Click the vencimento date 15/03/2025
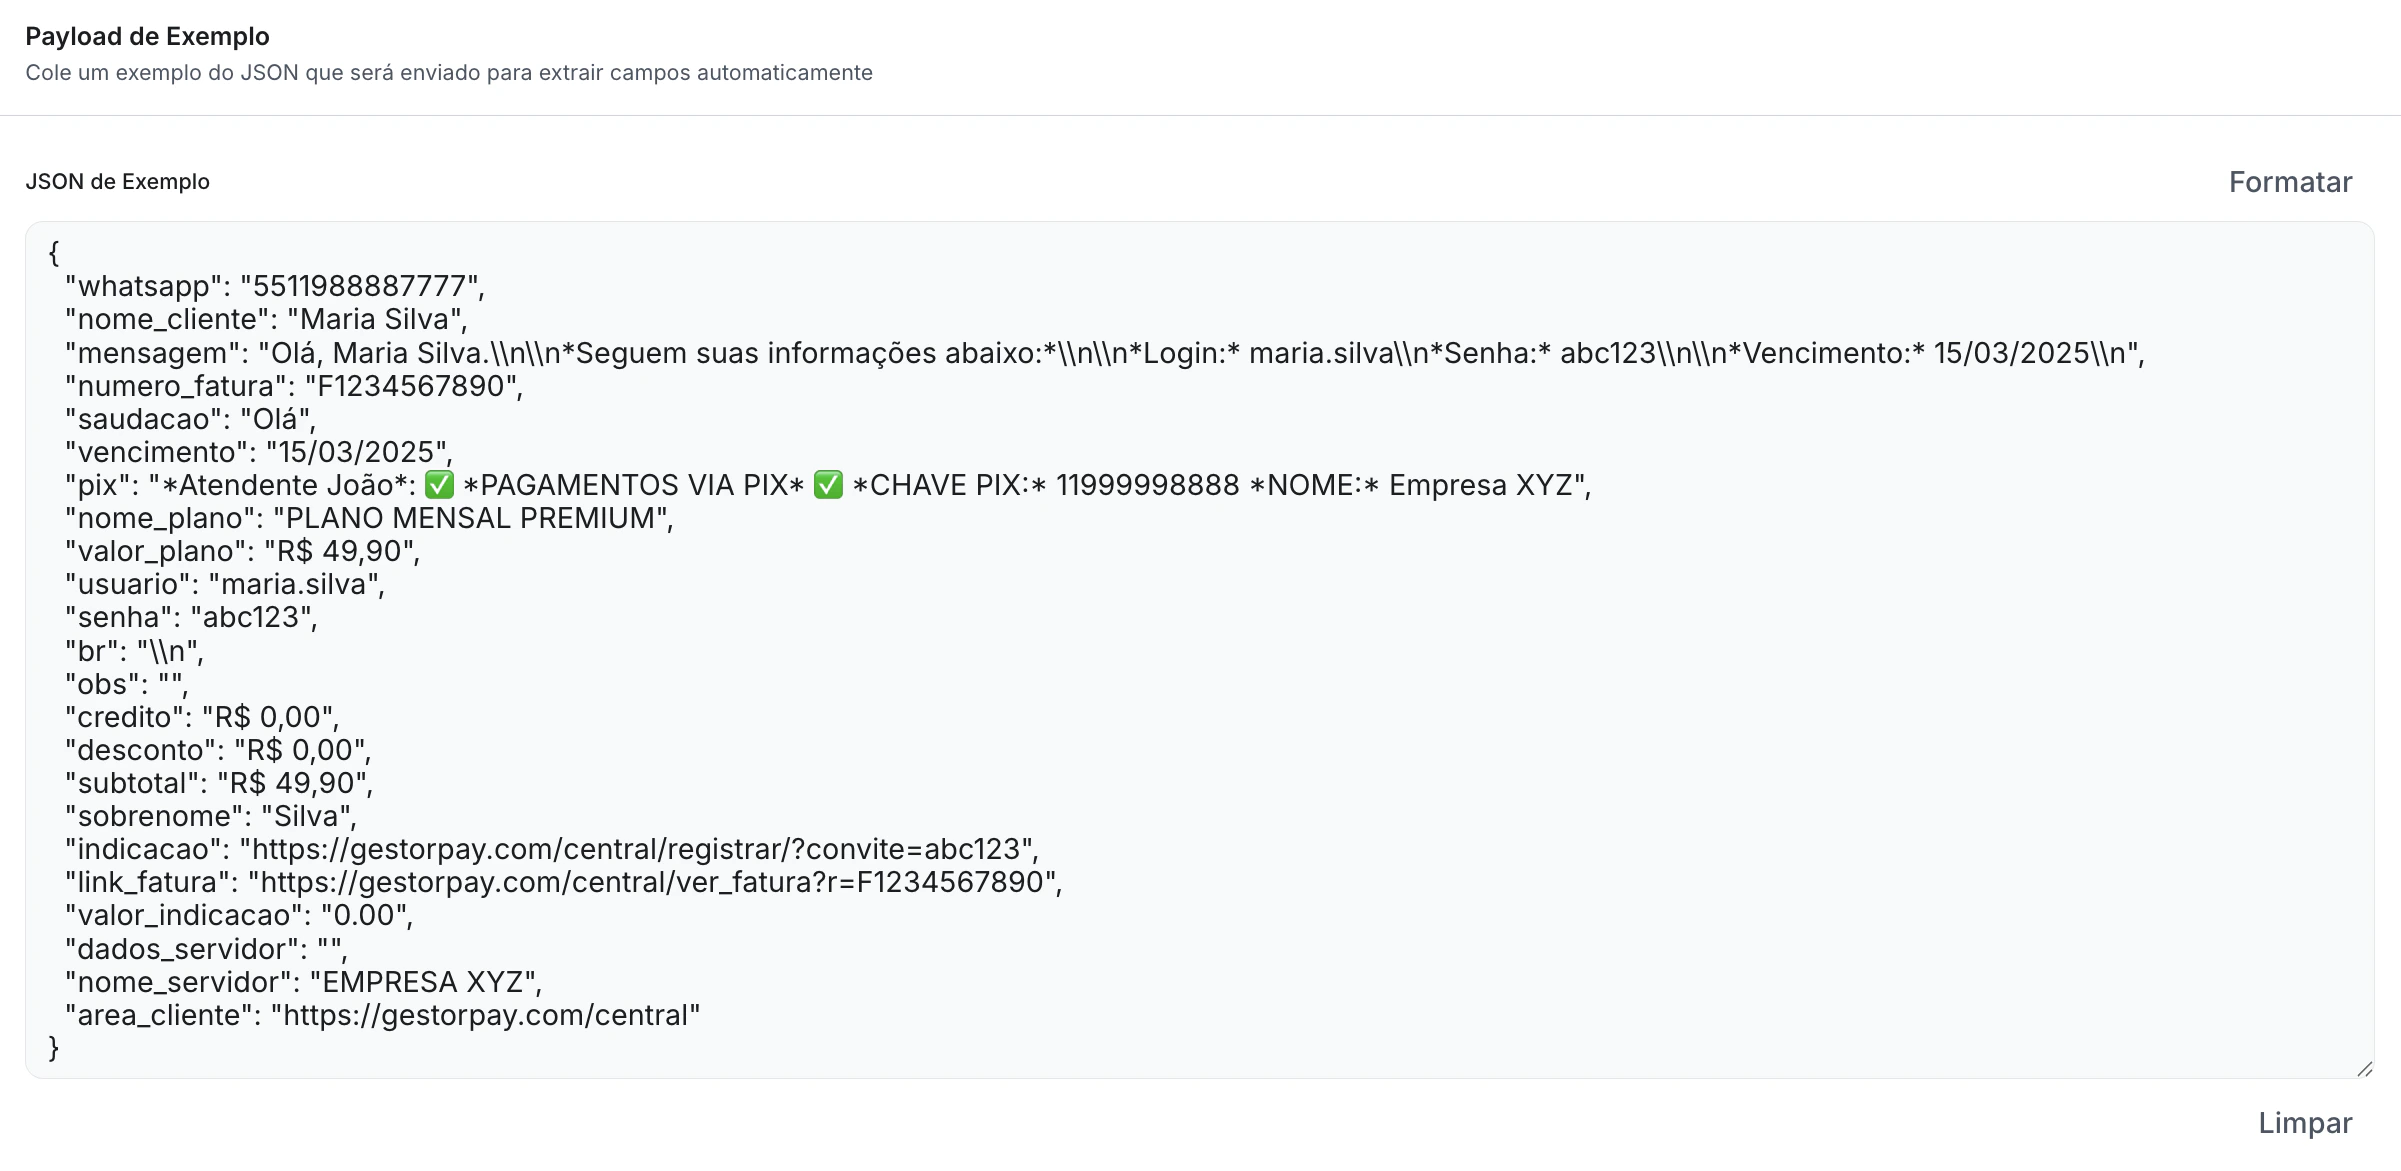 [x=361, y=452]
